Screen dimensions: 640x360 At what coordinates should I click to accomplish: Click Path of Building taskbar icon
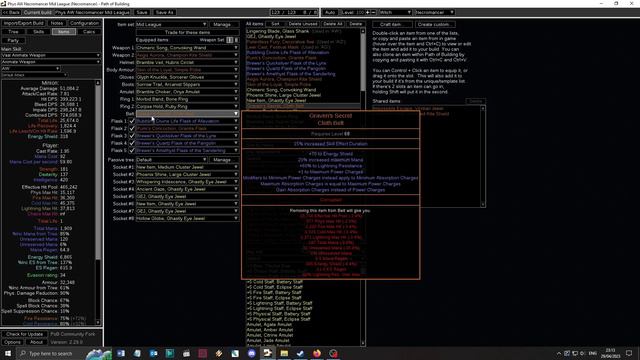[x=268, y=353]
